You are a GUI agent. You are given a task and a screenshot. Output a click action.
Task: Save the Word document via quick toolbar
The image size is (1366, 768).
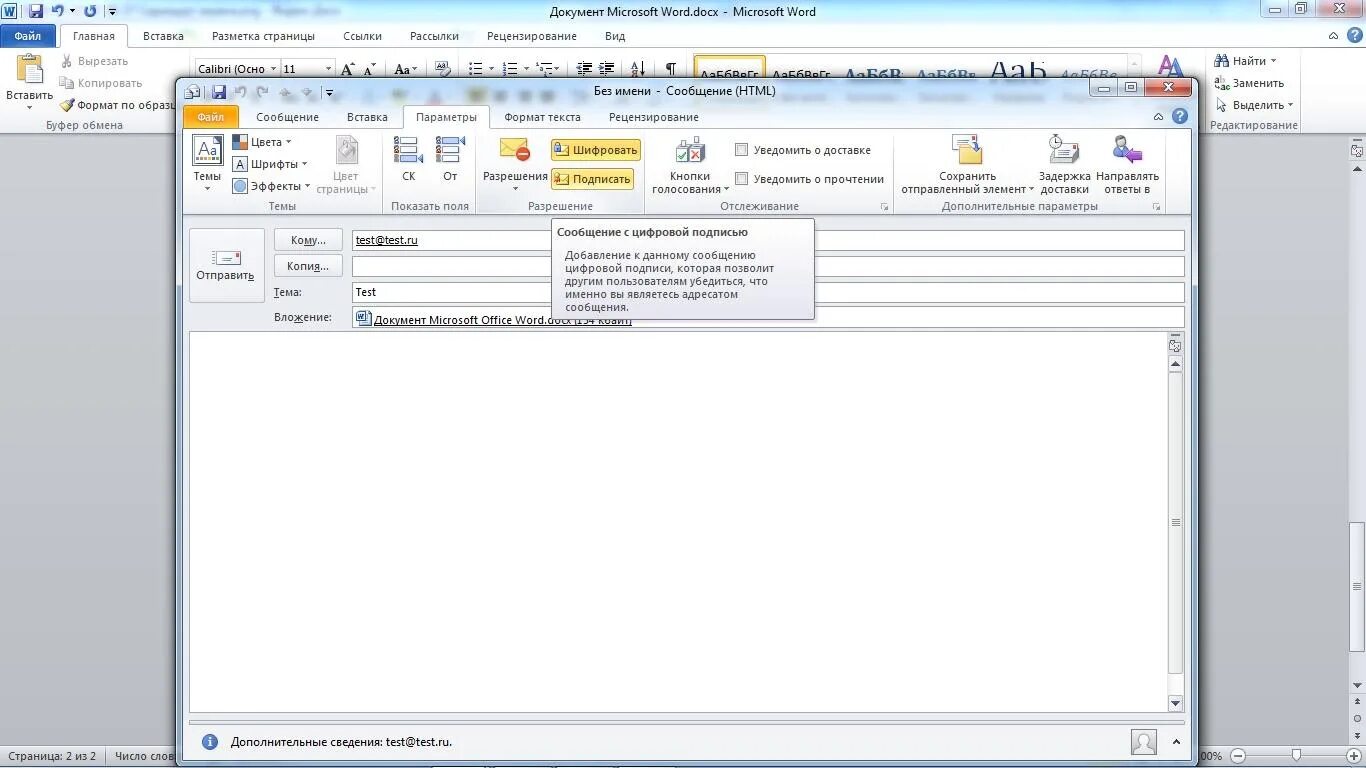[36, 12]
